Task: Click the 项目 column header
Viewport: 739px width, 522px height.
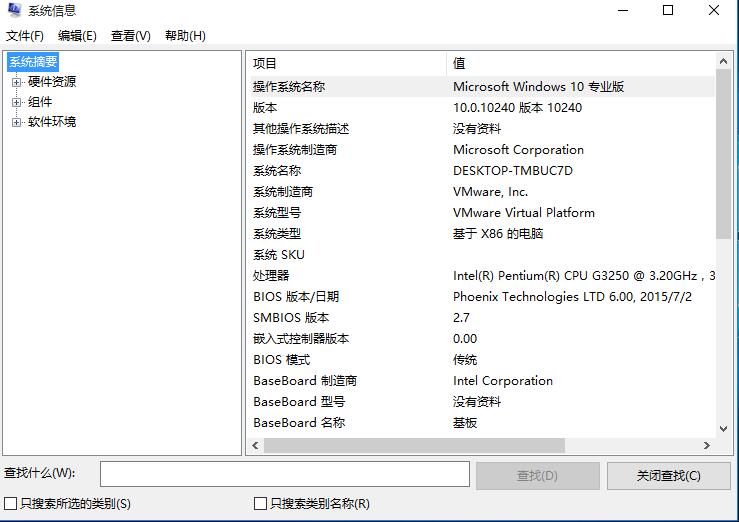Action: (345, 63)
